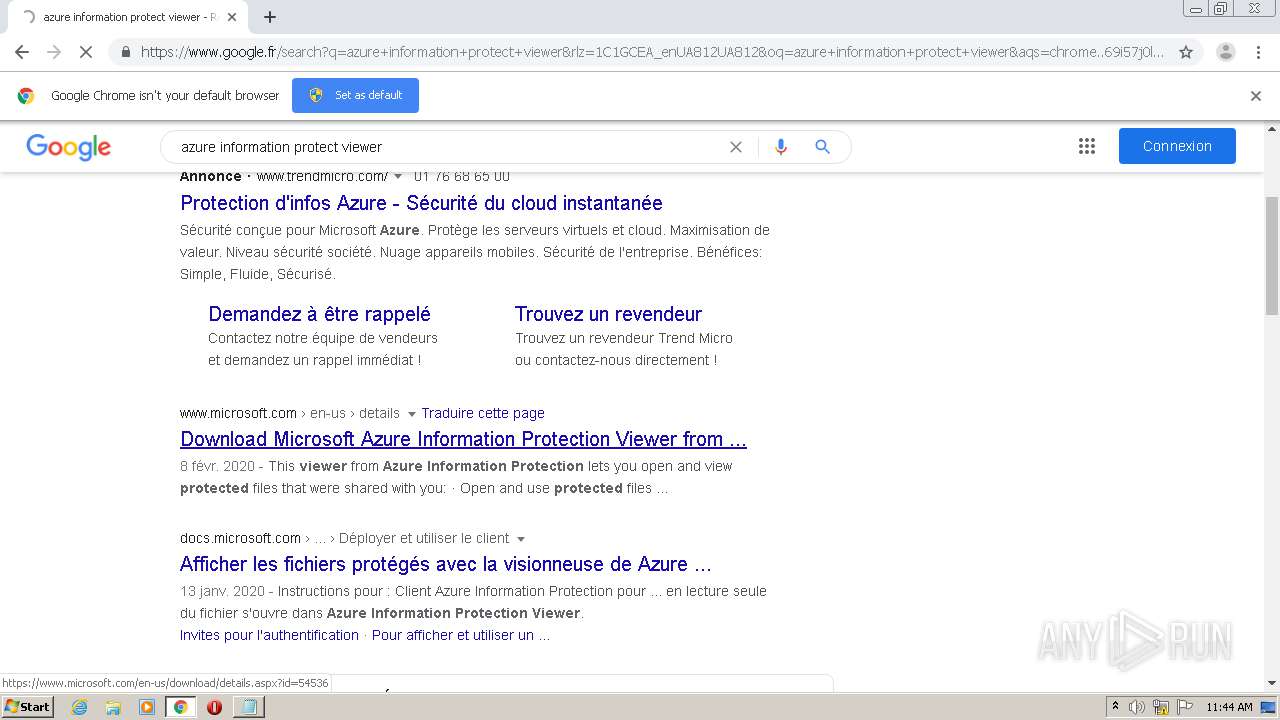Image resolution: width=1280 pixels, height=720 pixels.
Task: Show hidden system tray icons
Action: point(1115,707)
